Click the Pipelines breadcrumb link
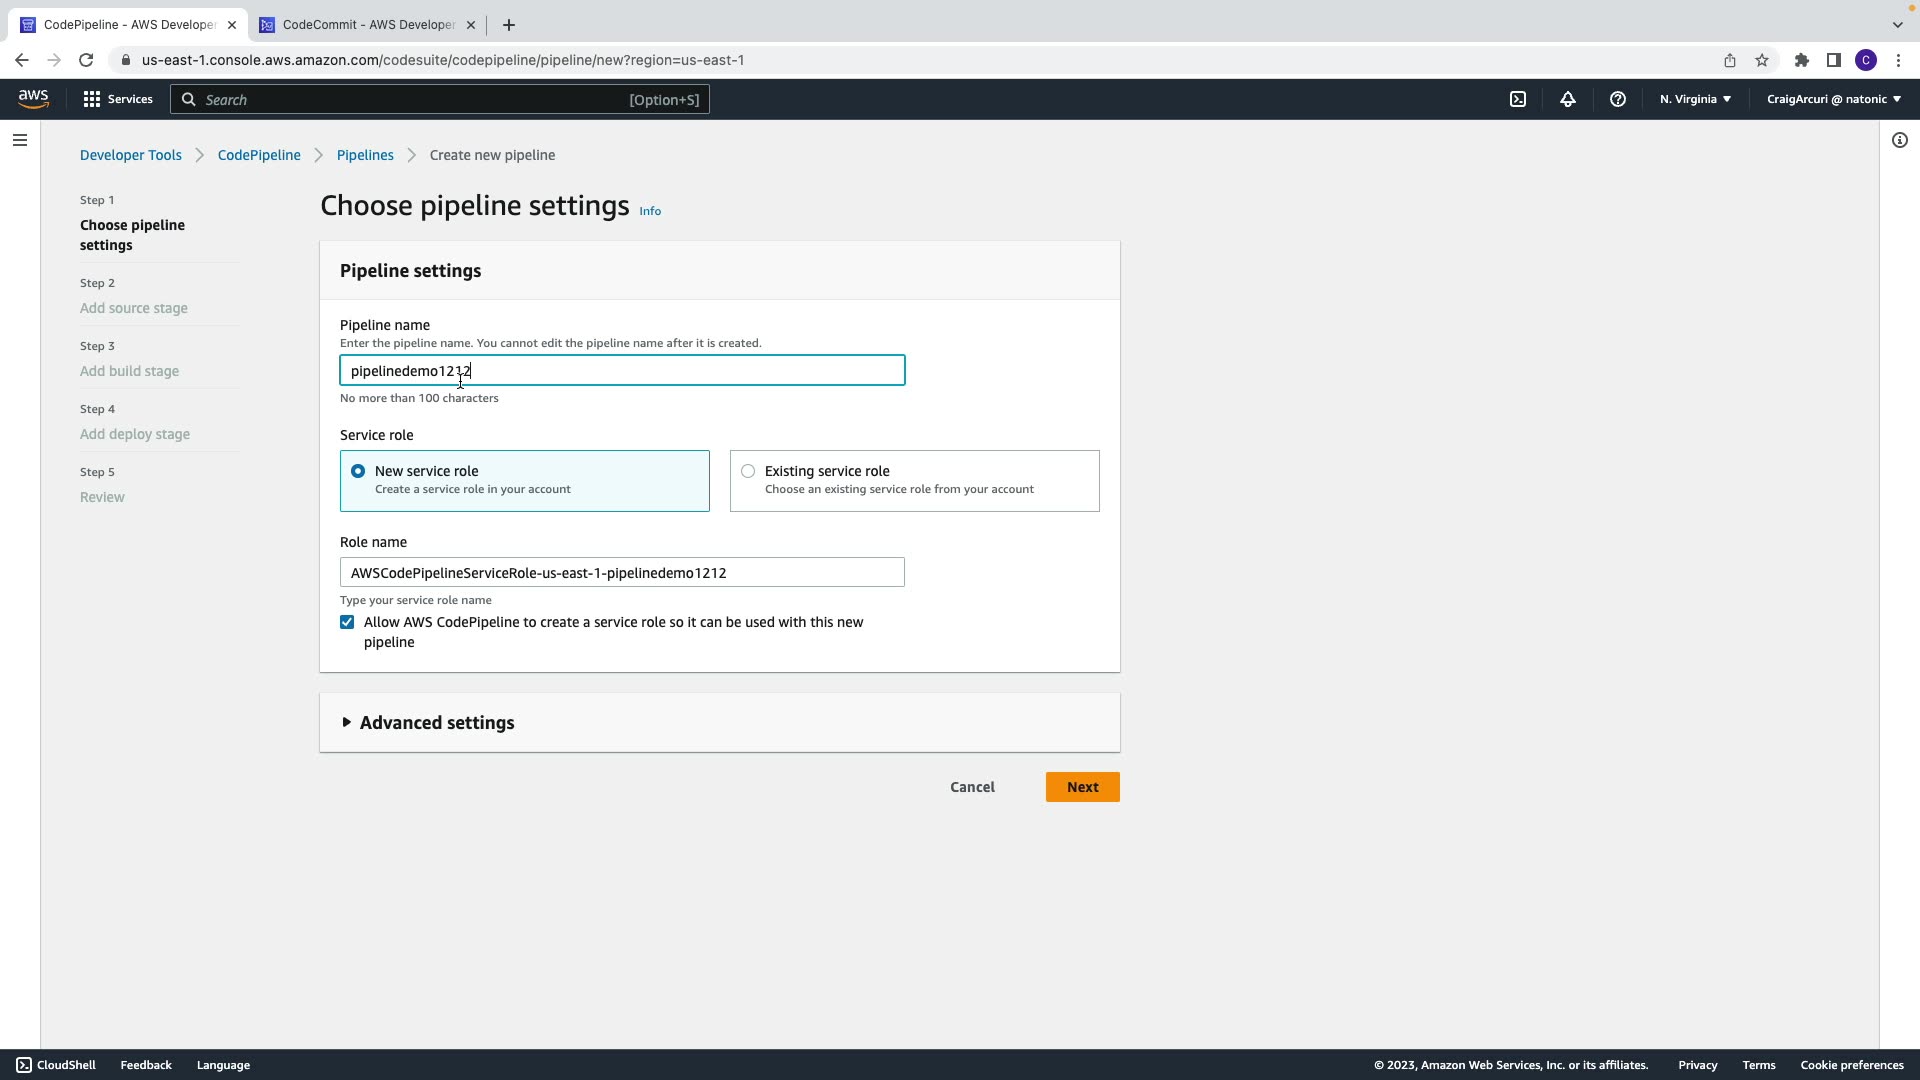1920x1080 pixels. coord(365,155)
